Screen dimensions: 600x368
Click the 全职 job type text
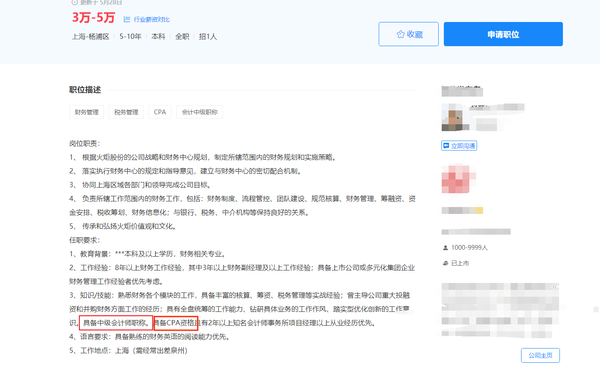tap(182, 37)
